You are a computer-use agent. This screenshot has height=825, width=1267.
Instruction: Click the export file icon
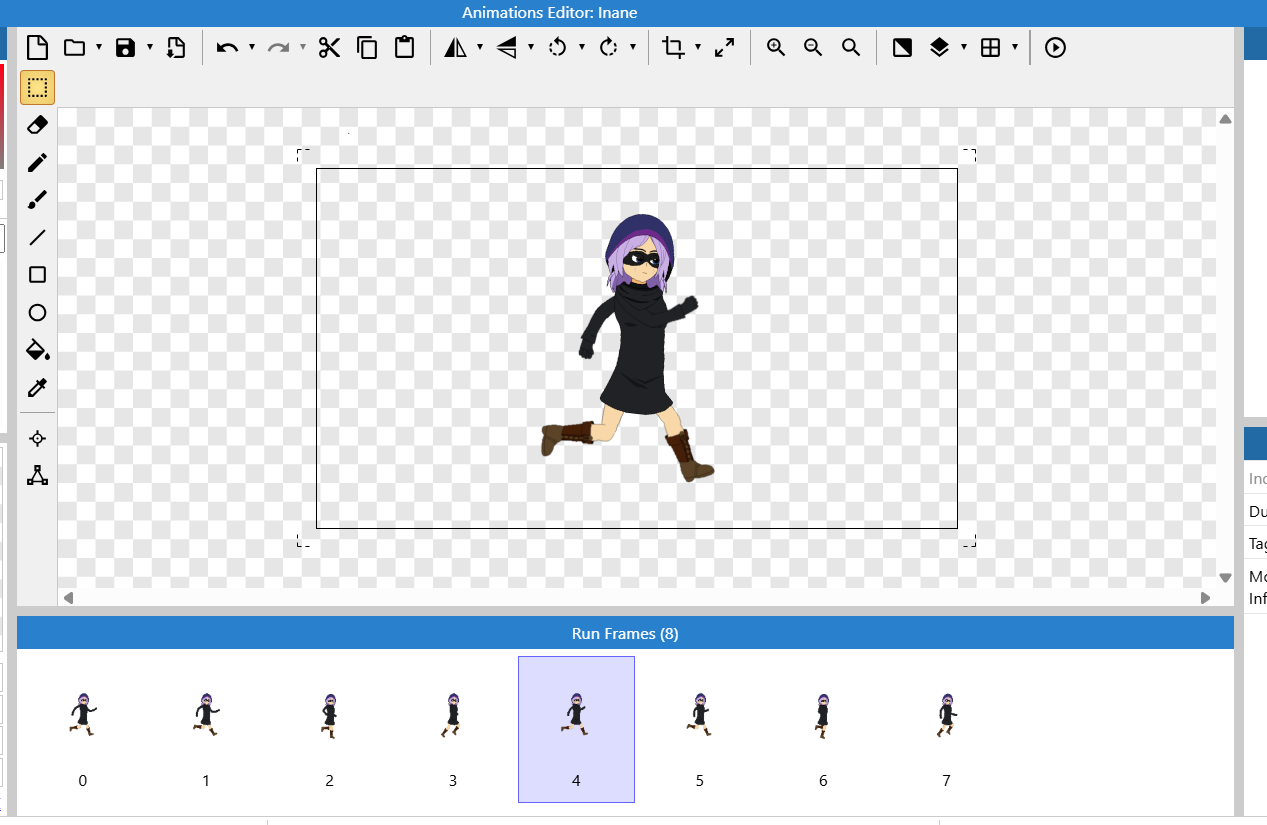(176, 47)
